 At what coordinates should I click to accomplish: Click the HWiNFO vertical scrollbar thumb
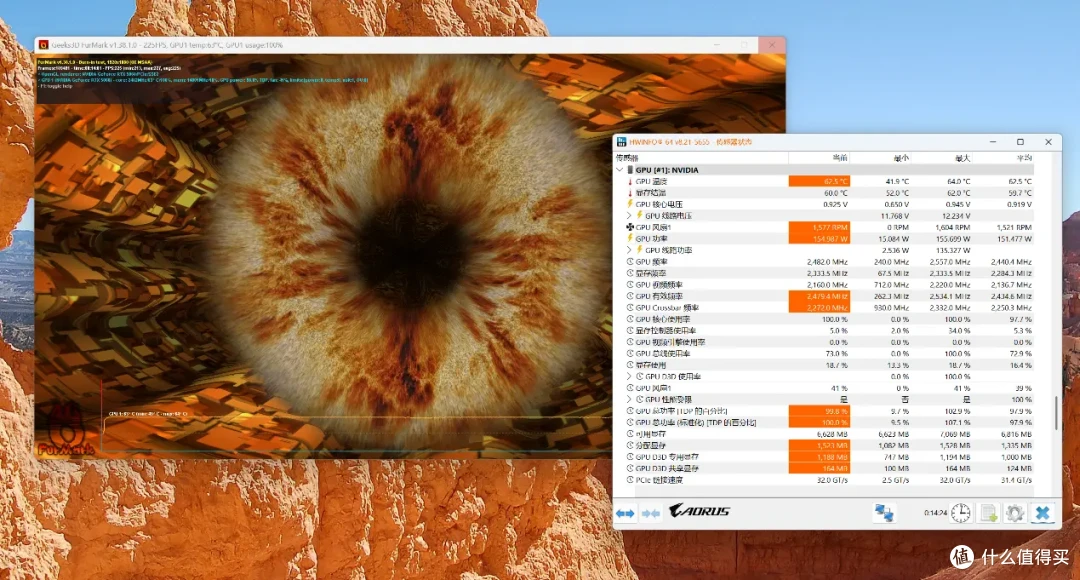pos(1056,412)
